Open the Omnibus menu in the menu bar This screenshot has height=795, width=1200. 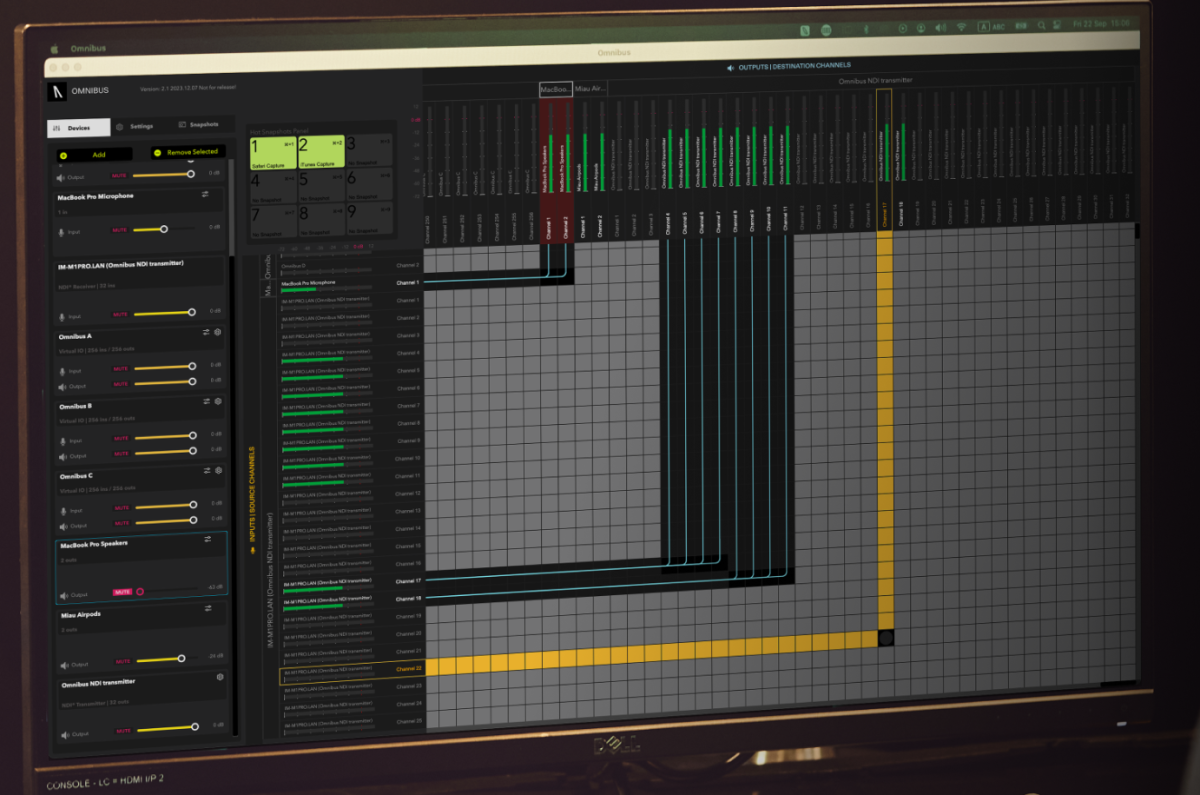87,47
